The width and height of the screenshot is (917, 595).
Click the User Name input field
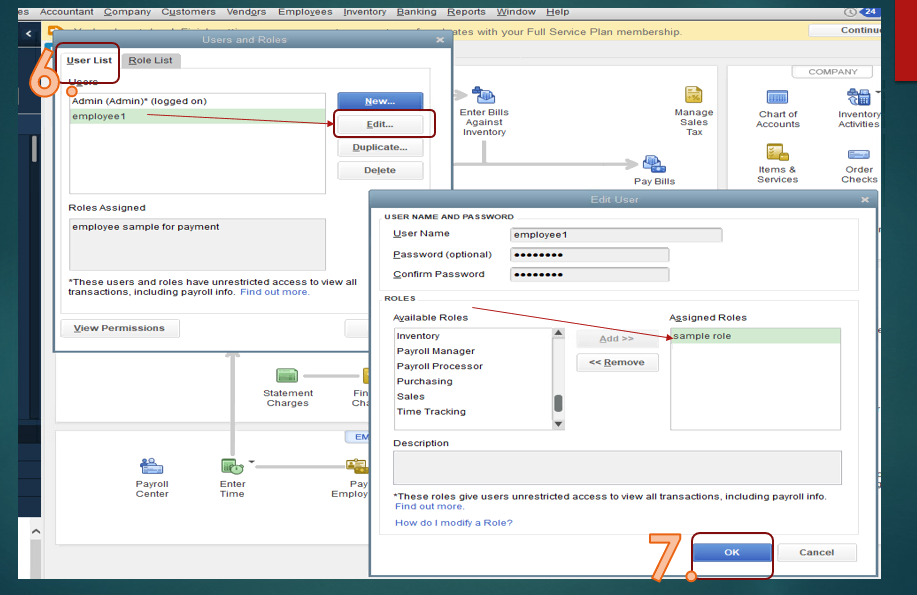pyautogui.click(x=616, y=235)
